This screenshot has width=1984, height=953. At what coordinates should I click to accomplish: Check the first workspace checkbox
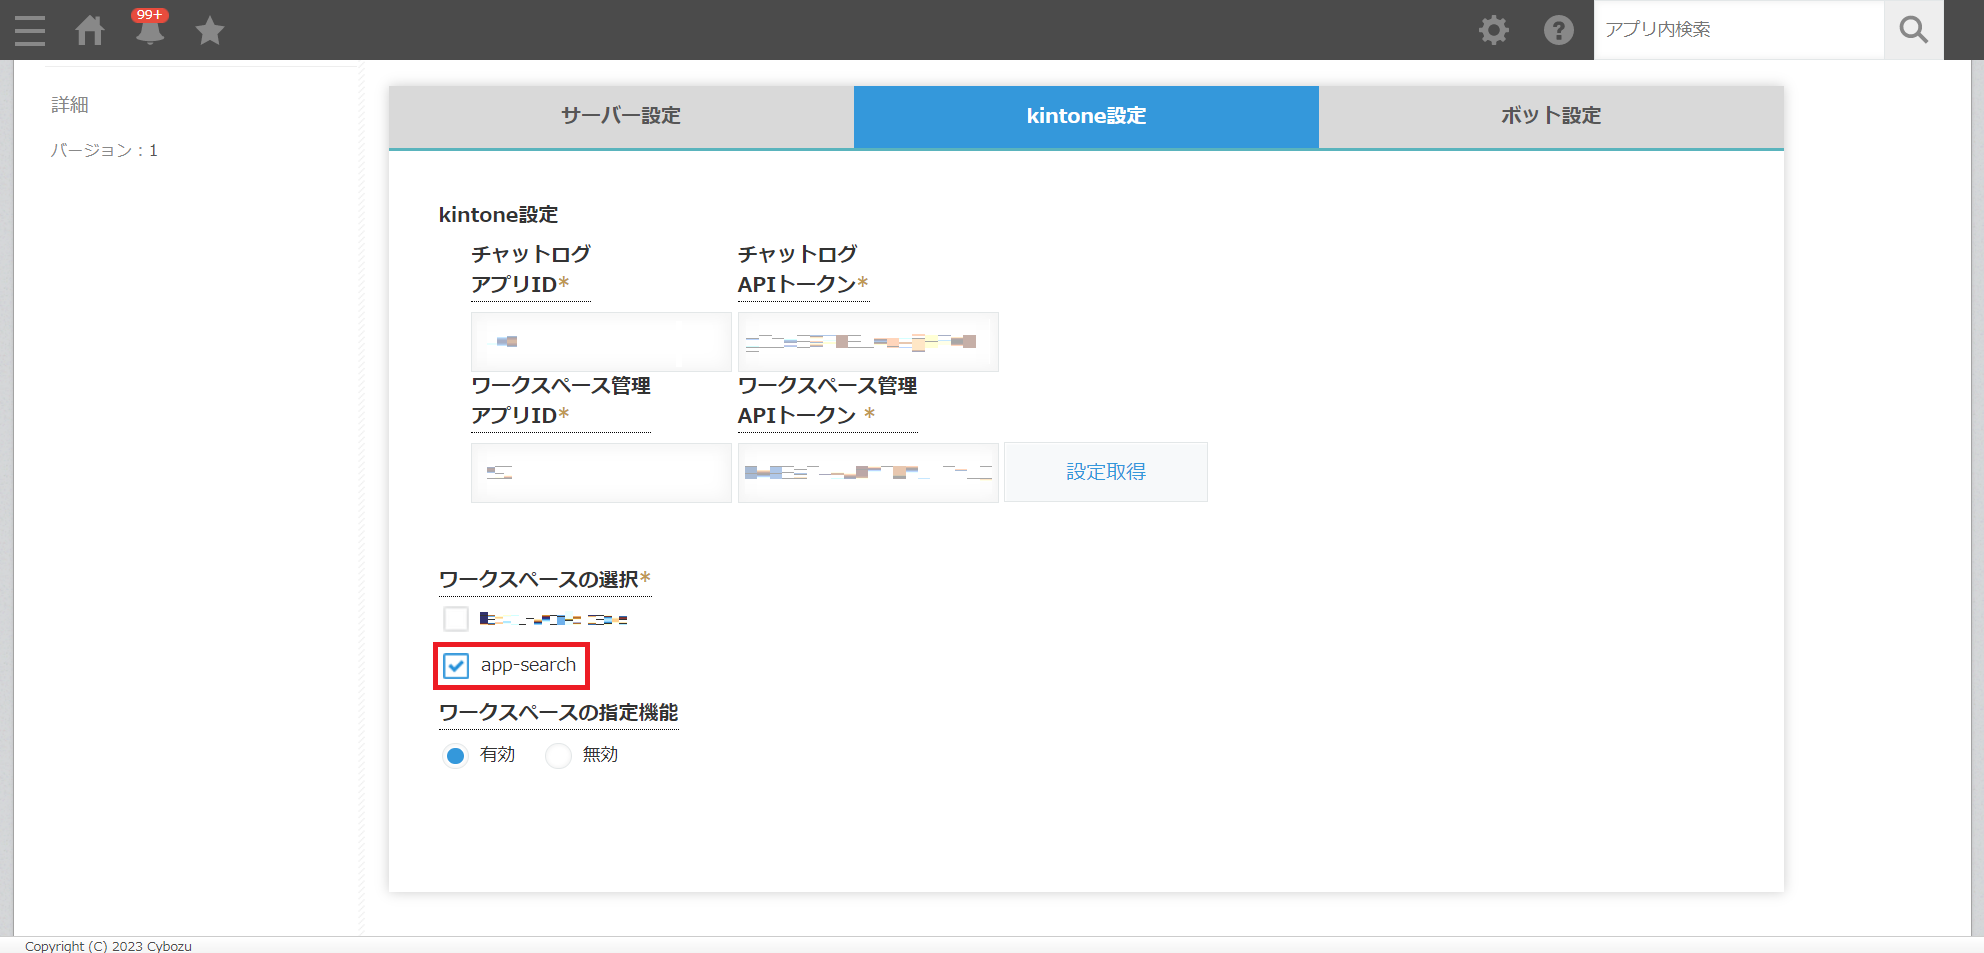click(456, 619)
